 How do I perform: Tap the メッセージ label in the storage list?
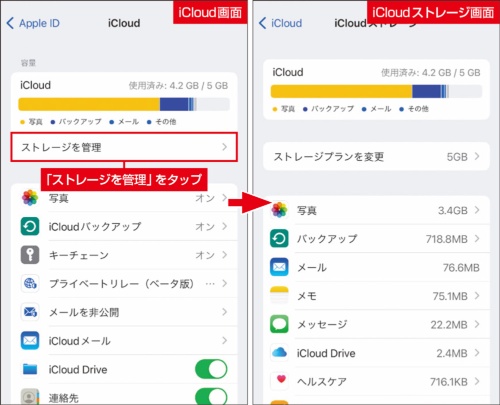322,324
